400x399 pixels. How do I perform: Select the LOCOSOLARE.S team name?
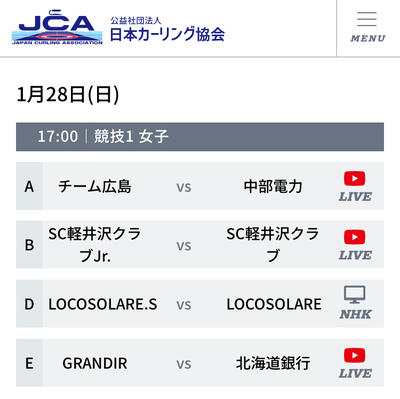pyautogui.click(x=103, y=304)
